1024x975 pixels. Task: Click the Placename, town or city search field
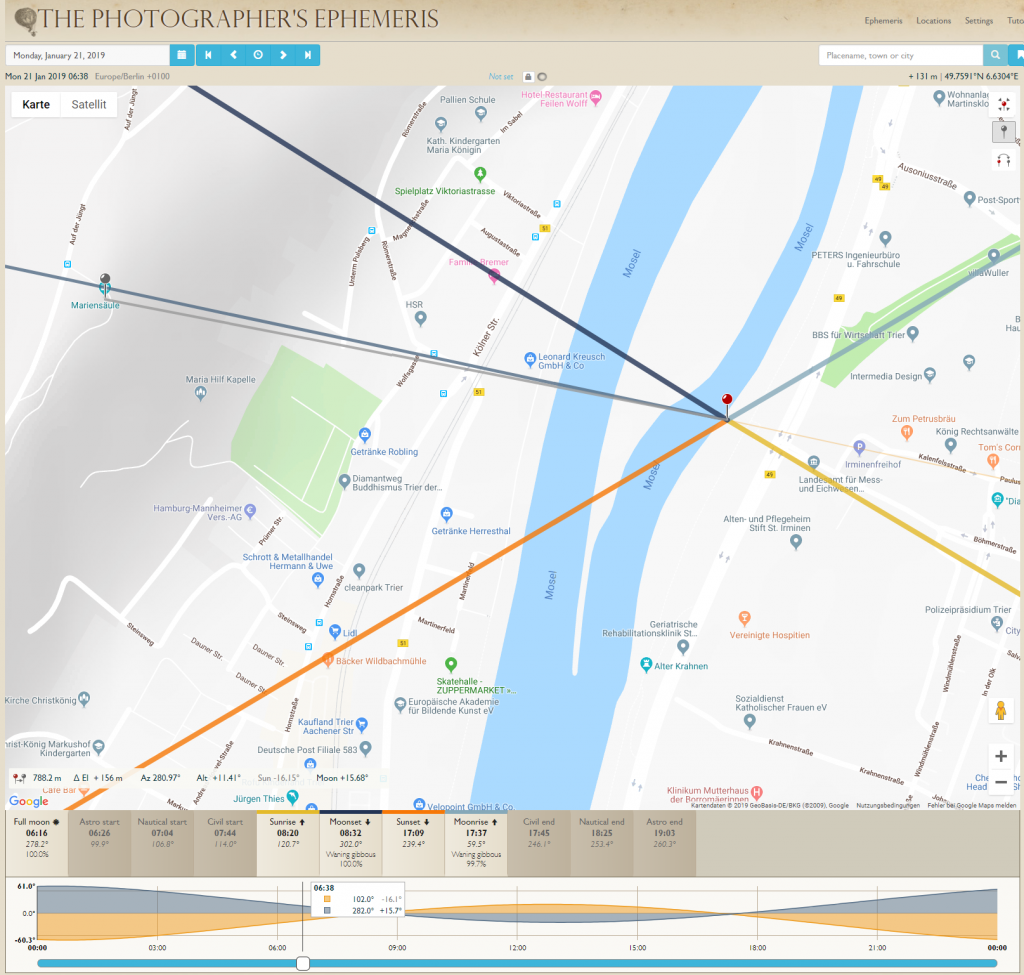pyautogui.click(x=901, y=56)
